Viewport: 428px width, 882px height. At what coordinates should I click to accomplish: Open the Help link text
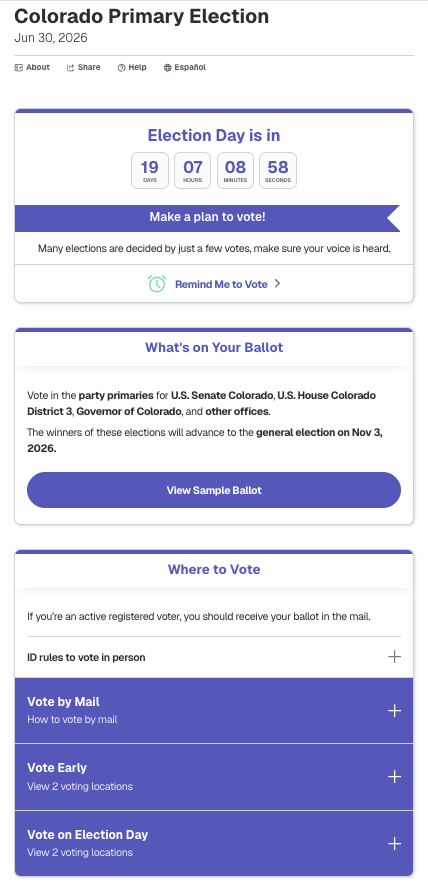[x=137, y=68]
